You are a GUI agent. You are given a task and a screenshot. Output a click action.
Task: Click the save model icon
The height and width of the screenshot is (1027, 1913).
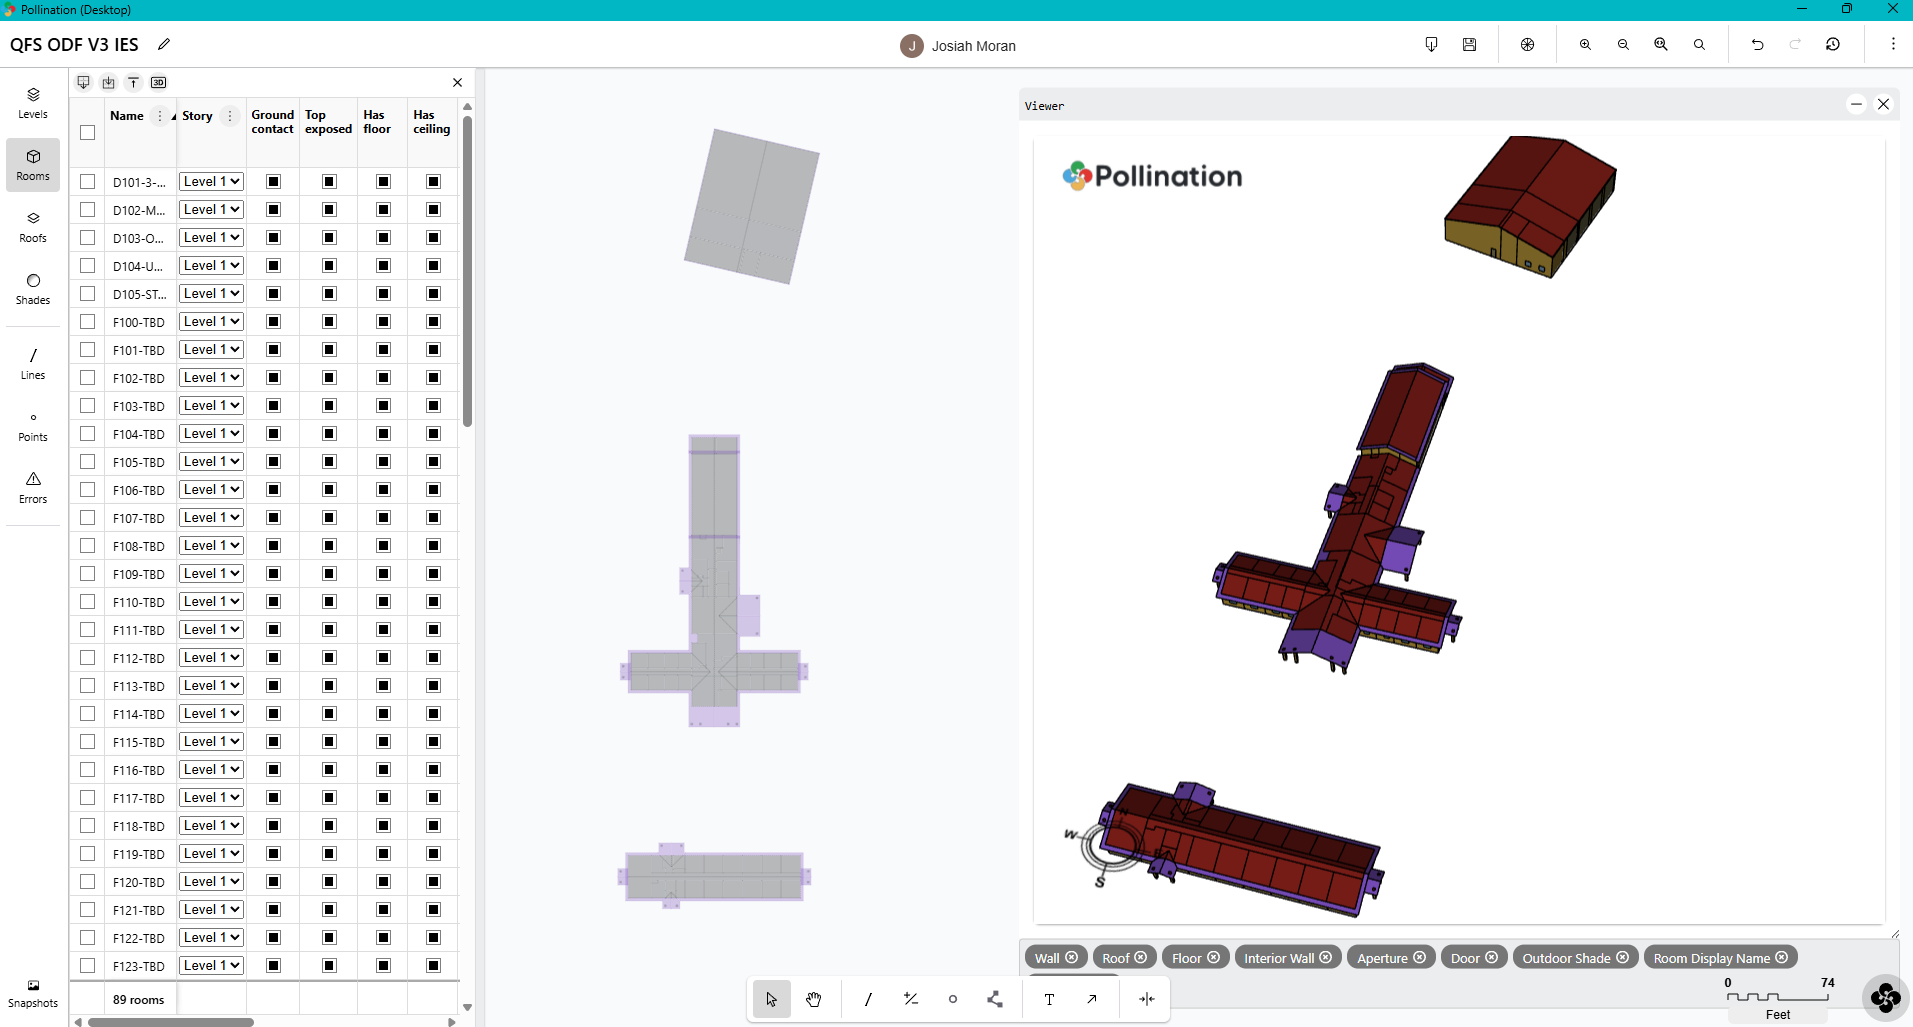(1469, 45)
